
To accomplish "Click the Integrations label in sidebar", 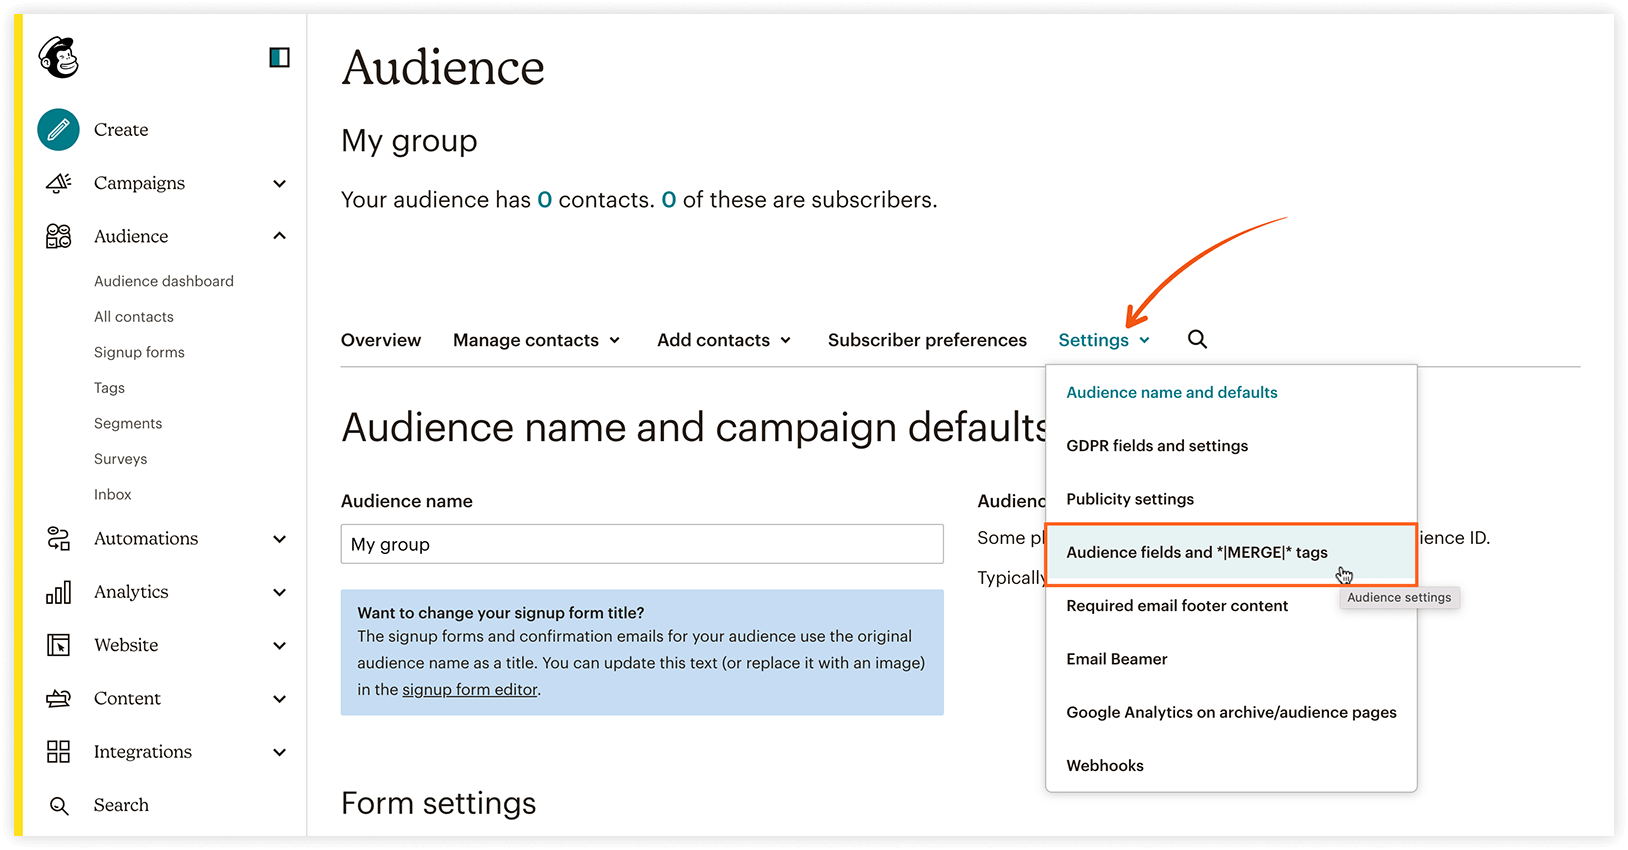I will [143, 752].
